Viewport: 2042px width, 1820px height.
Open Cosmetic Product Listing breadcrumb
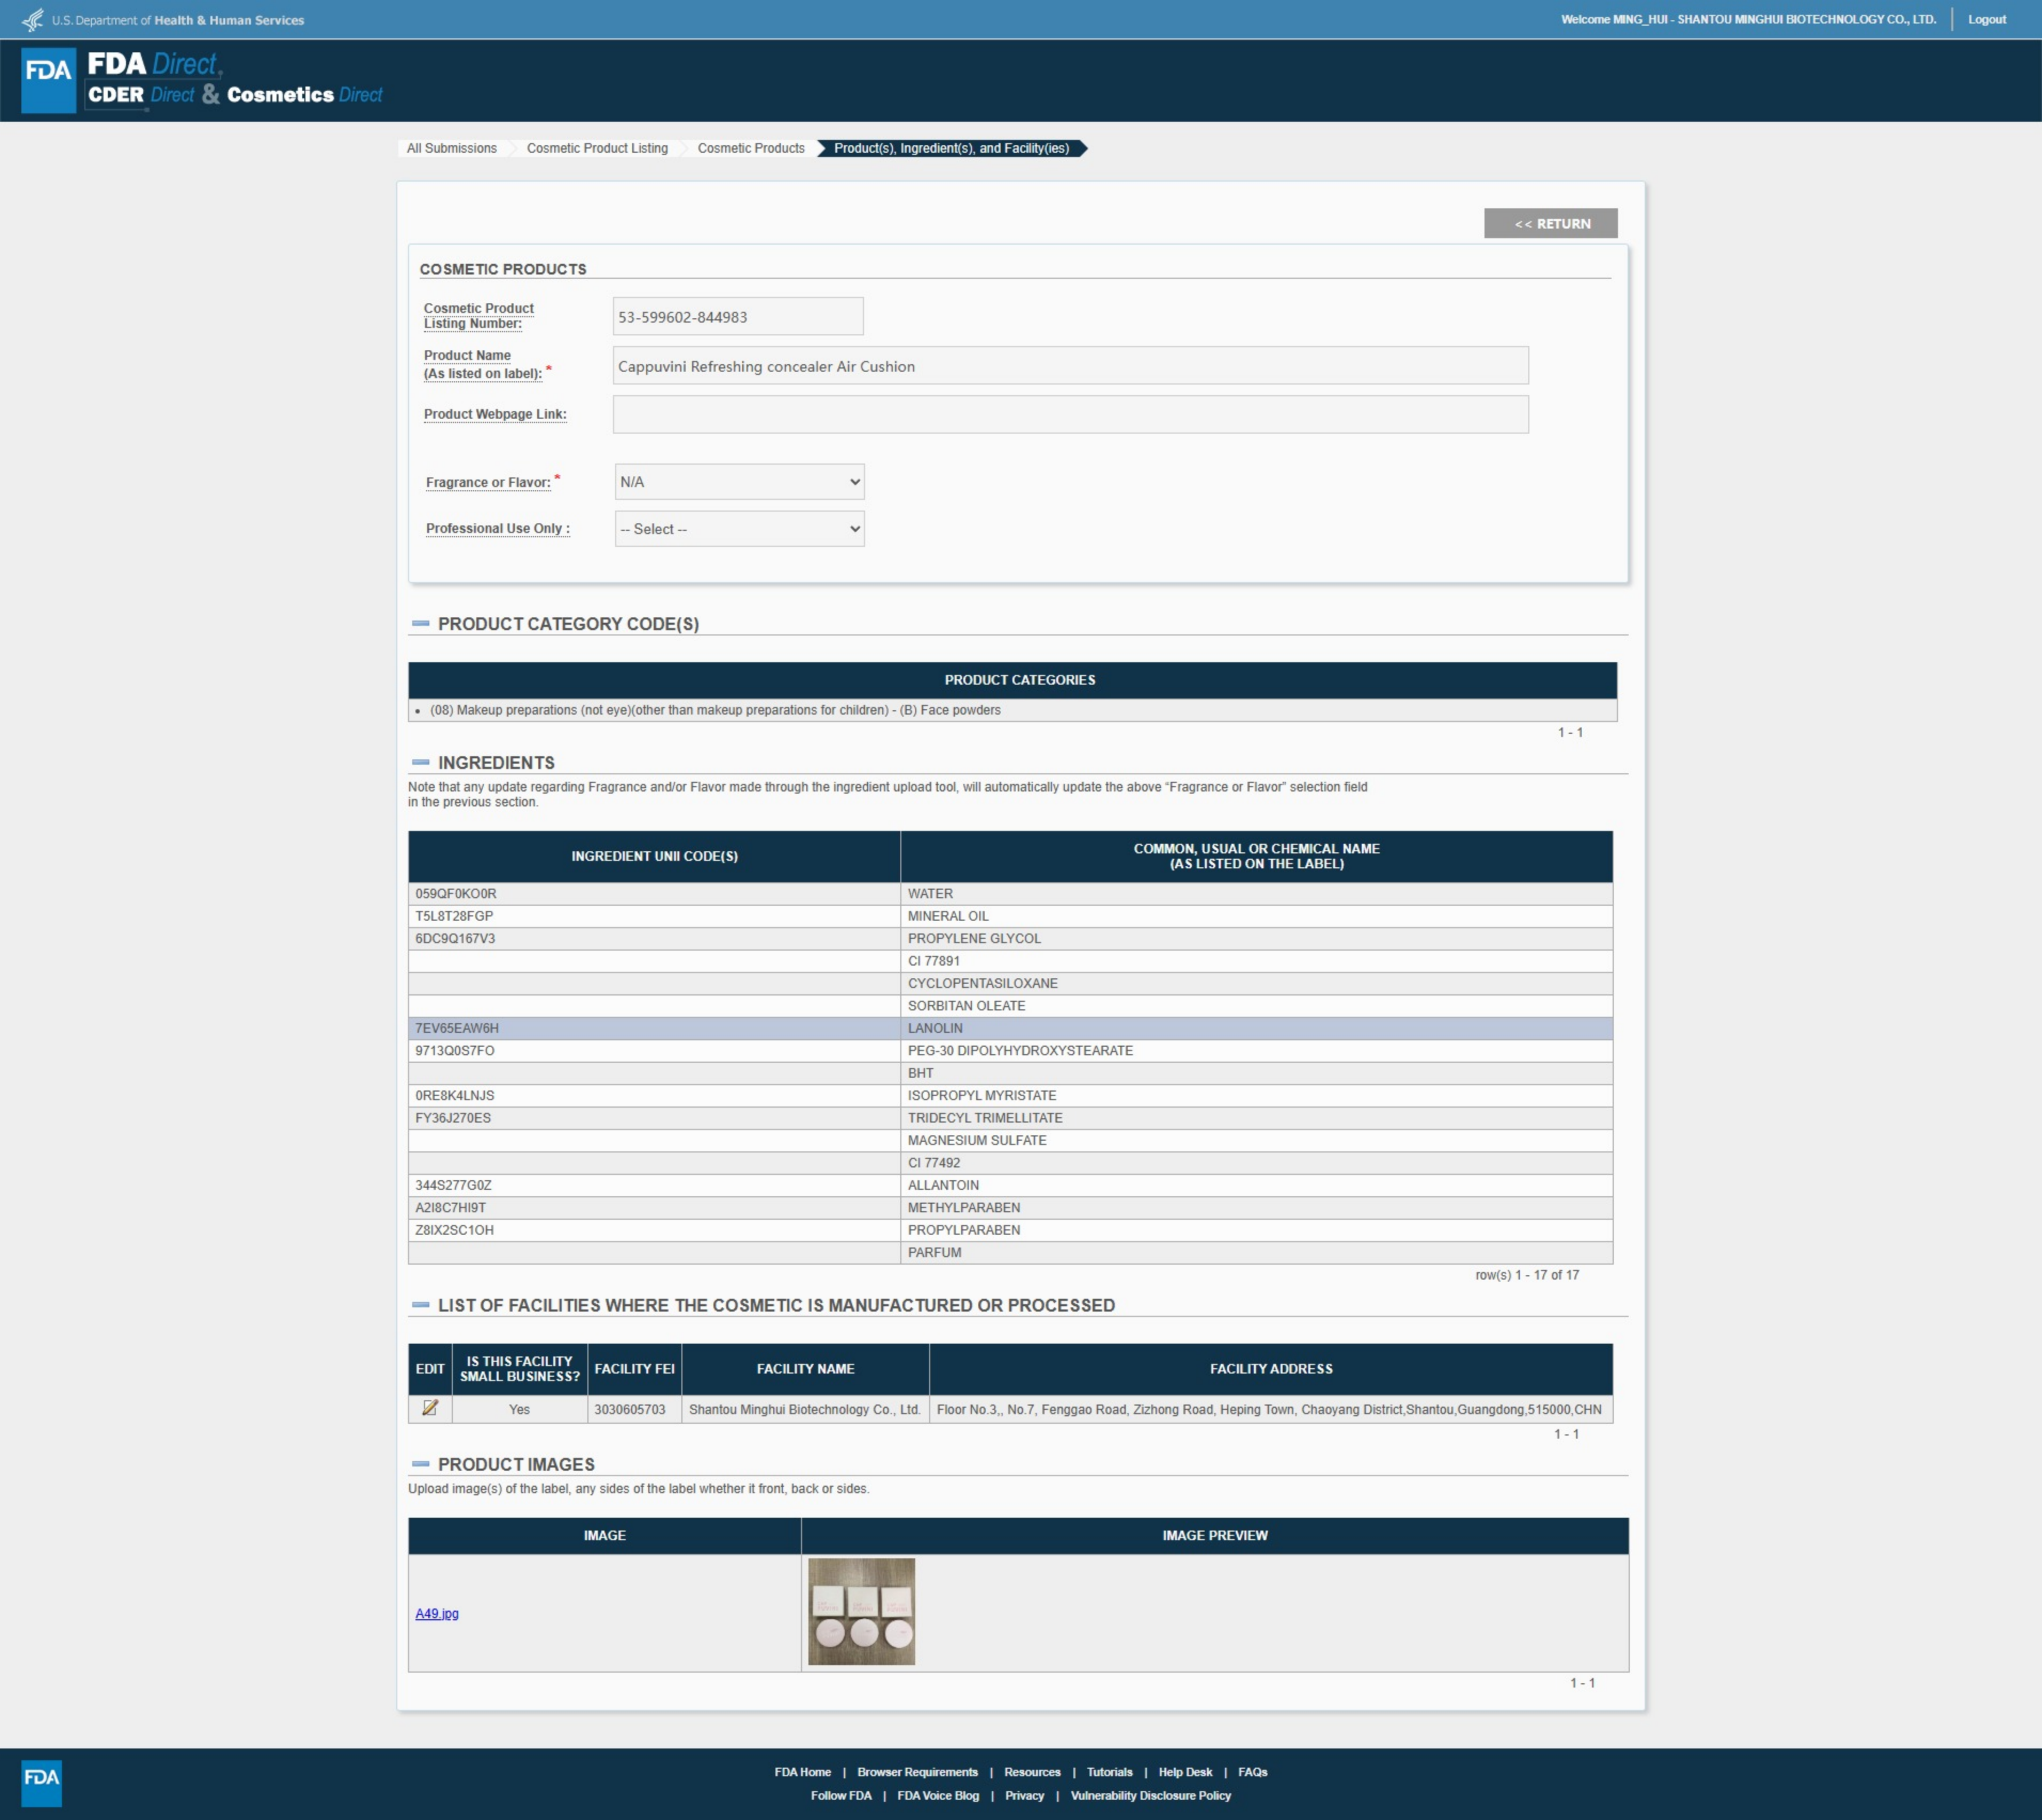(x=597, y=148)
